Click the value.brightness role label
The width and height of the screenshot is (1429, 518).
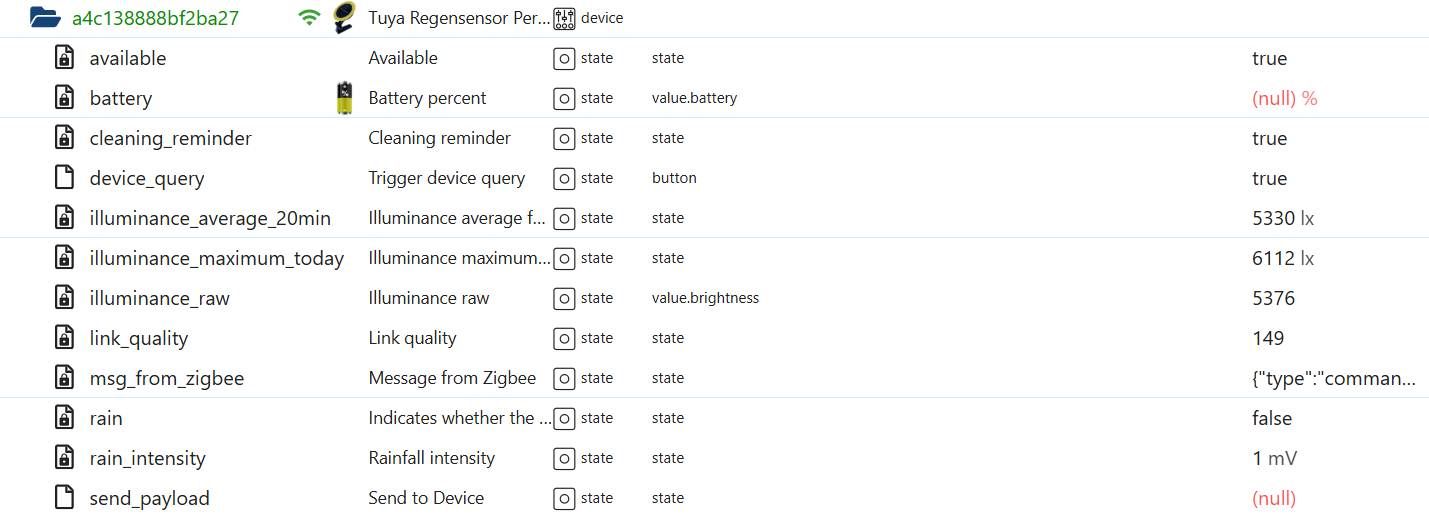705,298
